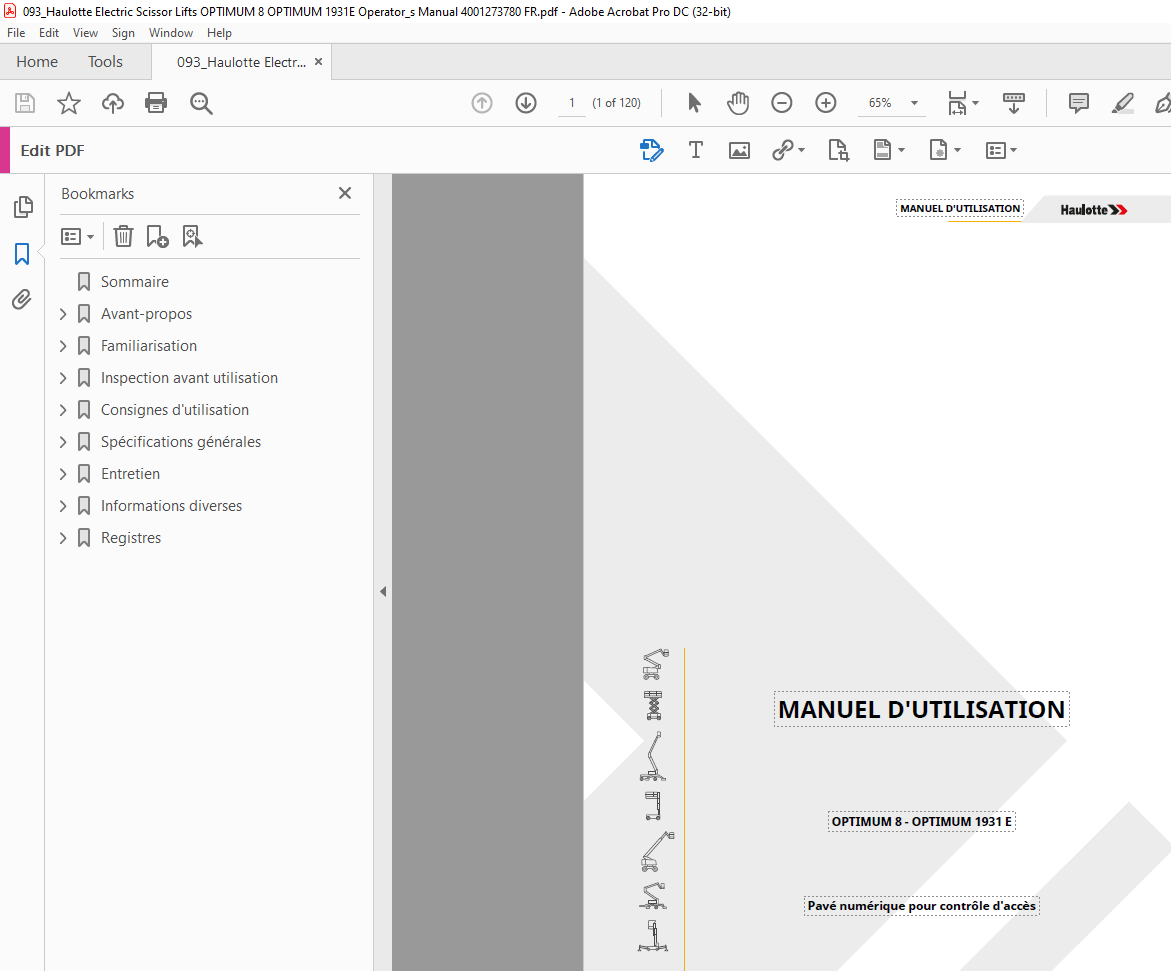The width and height of the screenshot is (1171, 971).
Task: Toggle Bookmarks sidebar icon
Action: [22, 254]
